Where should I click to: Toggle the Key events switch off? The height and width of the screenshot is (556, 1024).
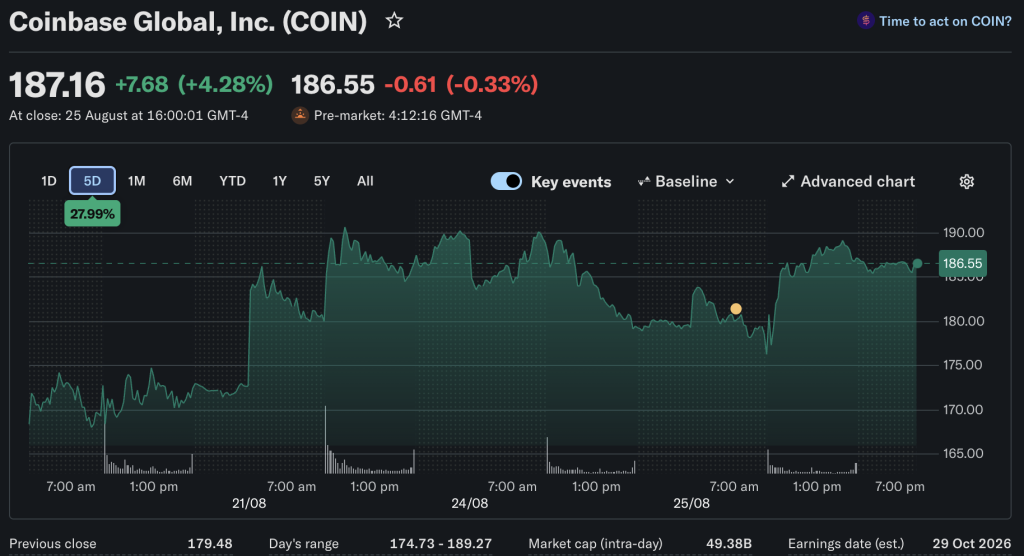pyautogui.click(x=506, y=181)
